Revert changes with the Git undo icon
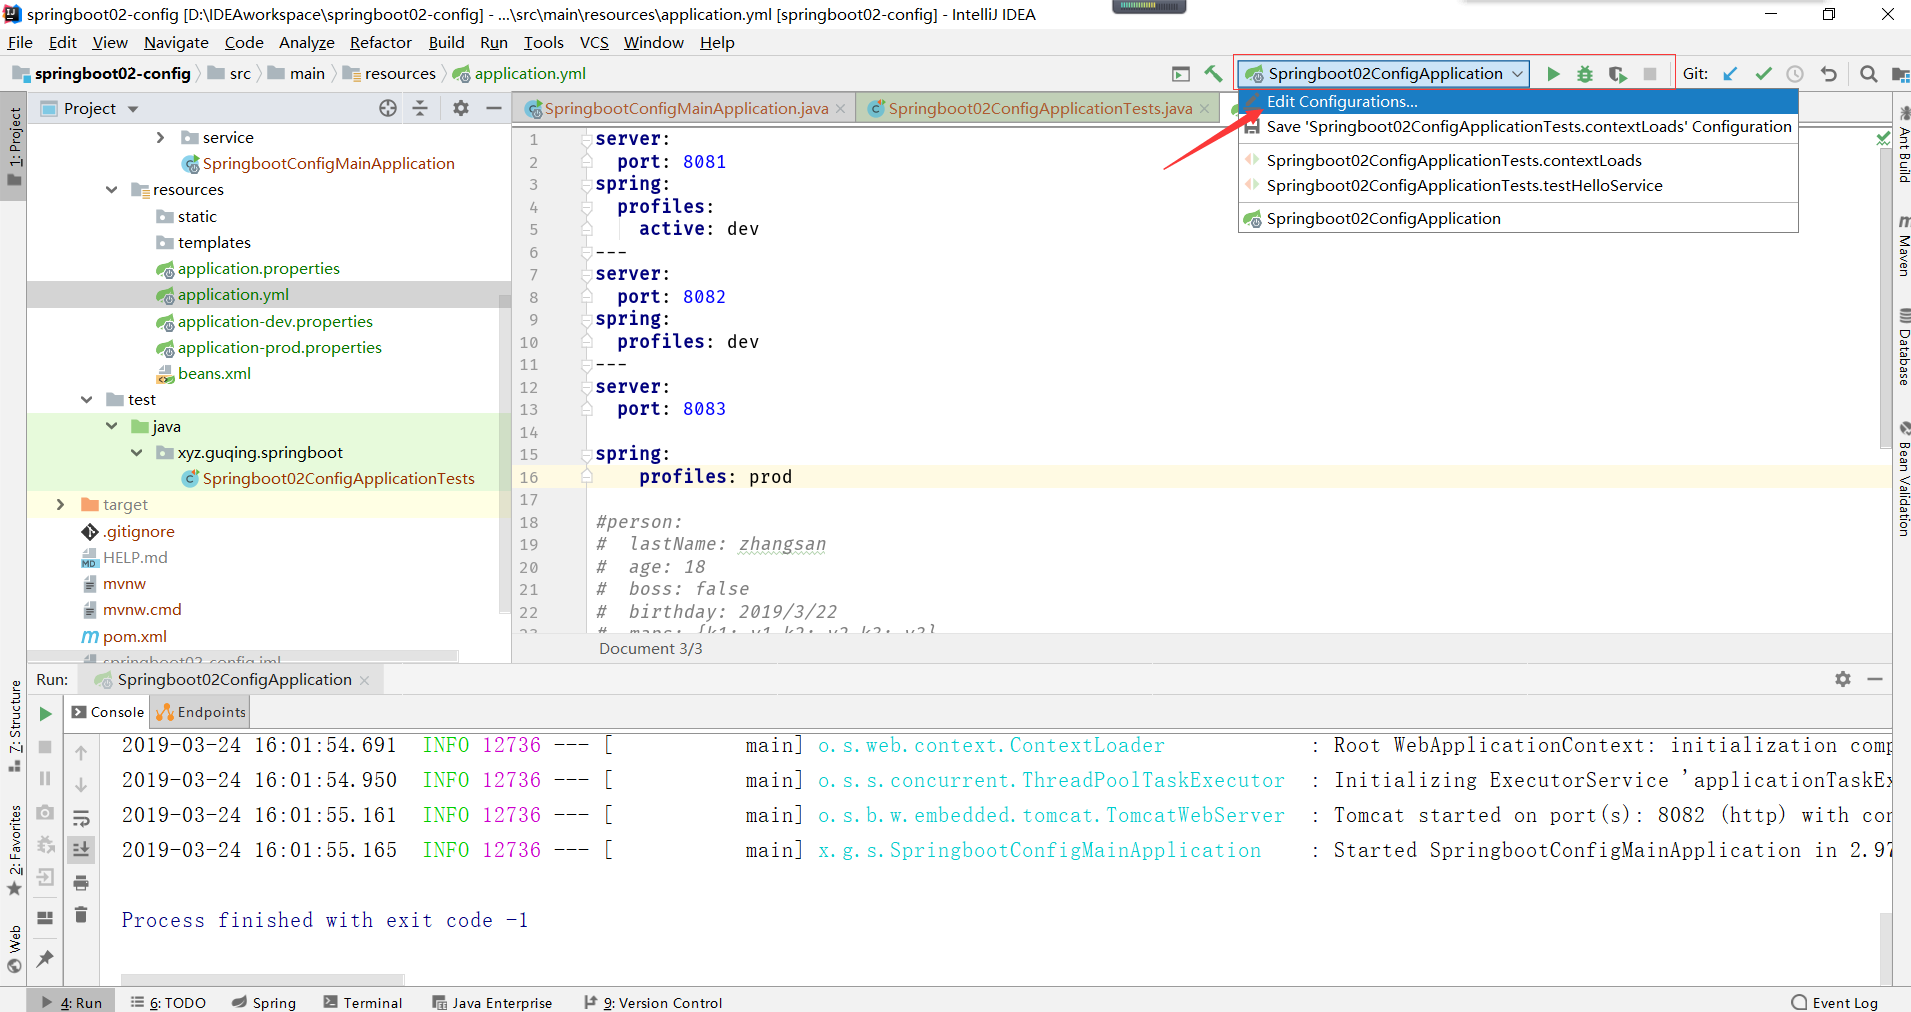The image size is (1911, 1012). coord(1828,74)
